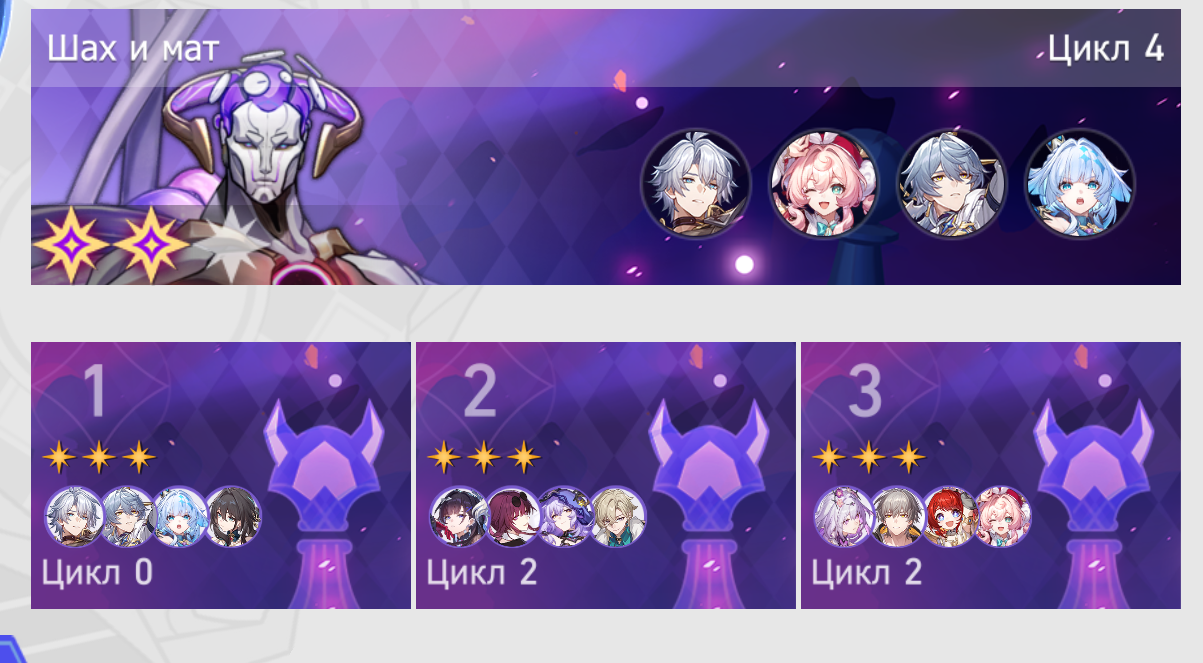Click the silver-haired character portrait in top banner

pos(696,184)
